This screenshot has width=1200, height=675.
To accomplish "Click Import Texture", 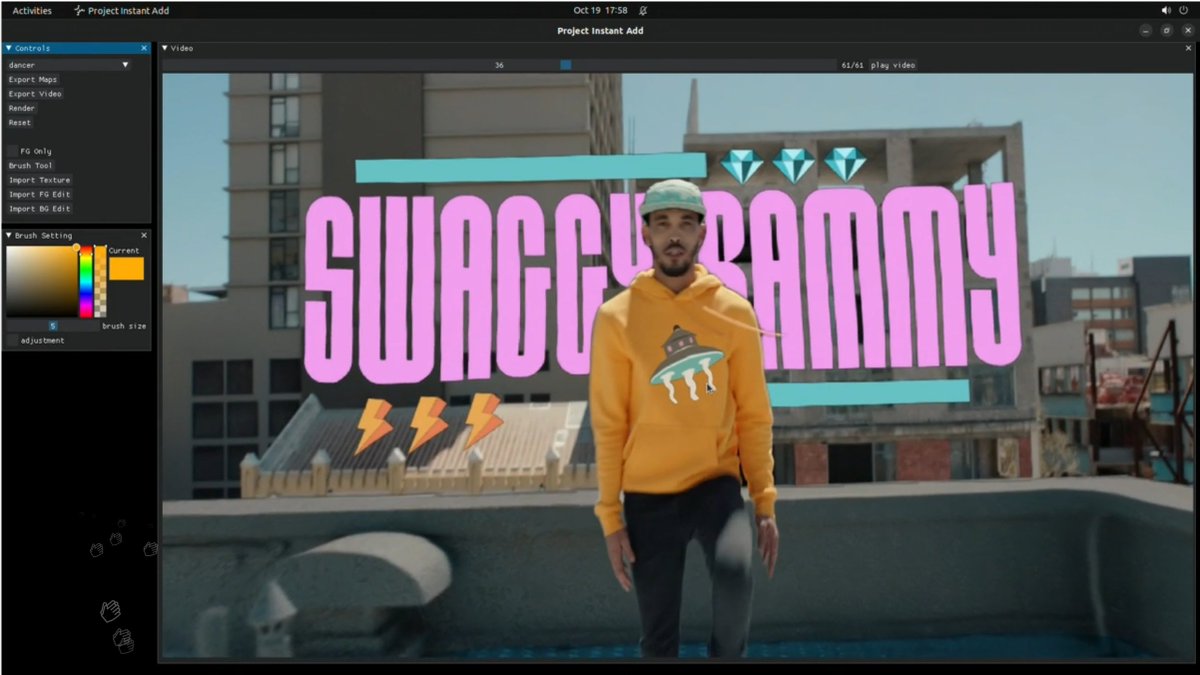I will pyautogui.click(x=40, y=180).
